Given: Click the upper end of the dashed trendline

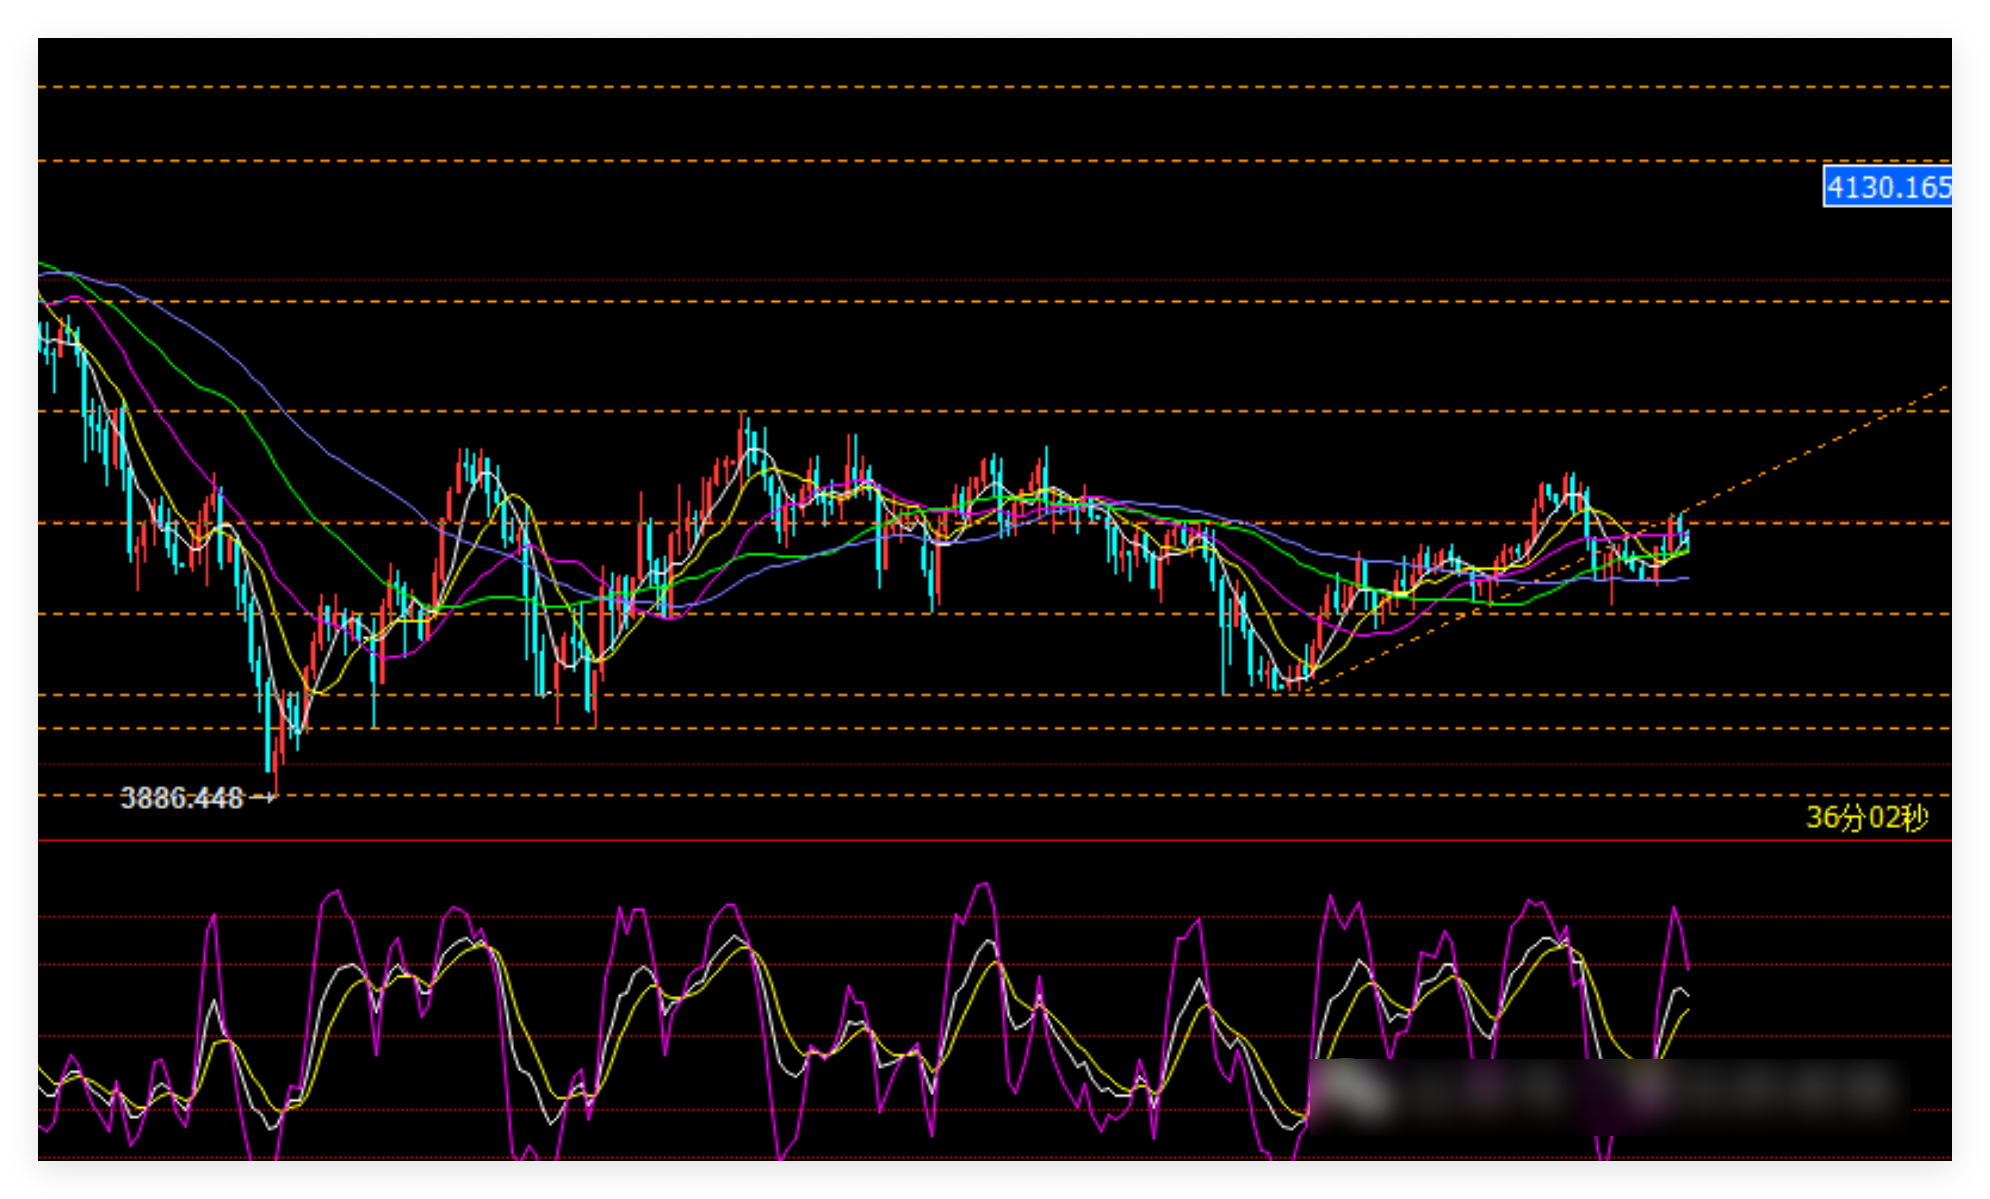Looking at the screenshot, I should click(x=1945, y=387).
